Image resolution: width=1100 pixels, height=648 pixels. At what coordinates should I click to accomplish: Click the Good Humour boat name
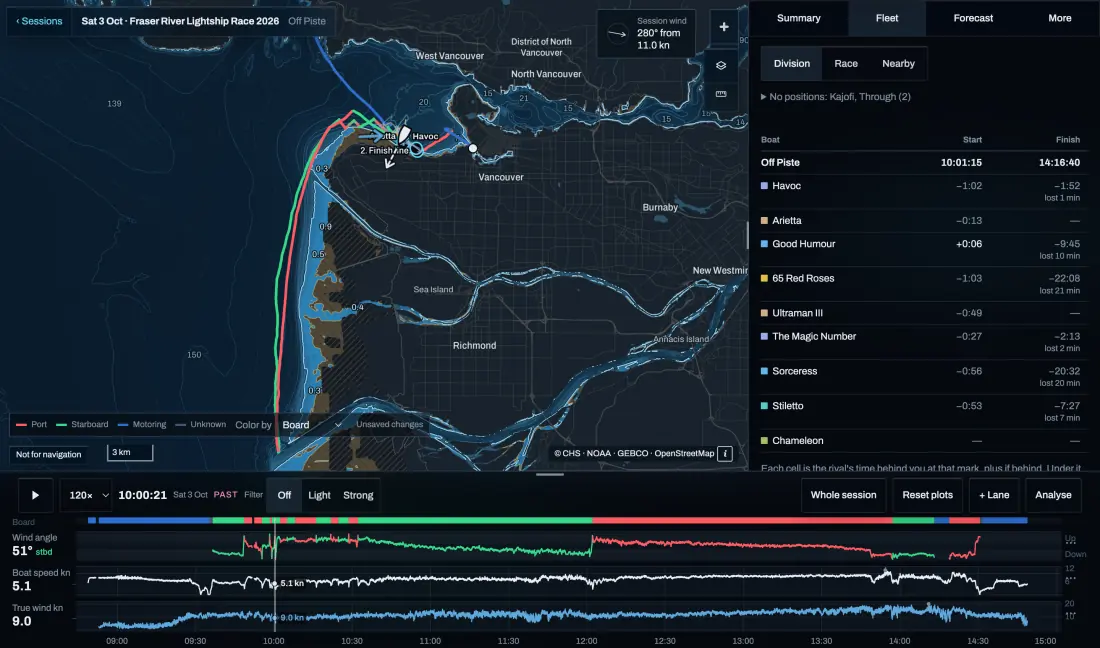804,244
